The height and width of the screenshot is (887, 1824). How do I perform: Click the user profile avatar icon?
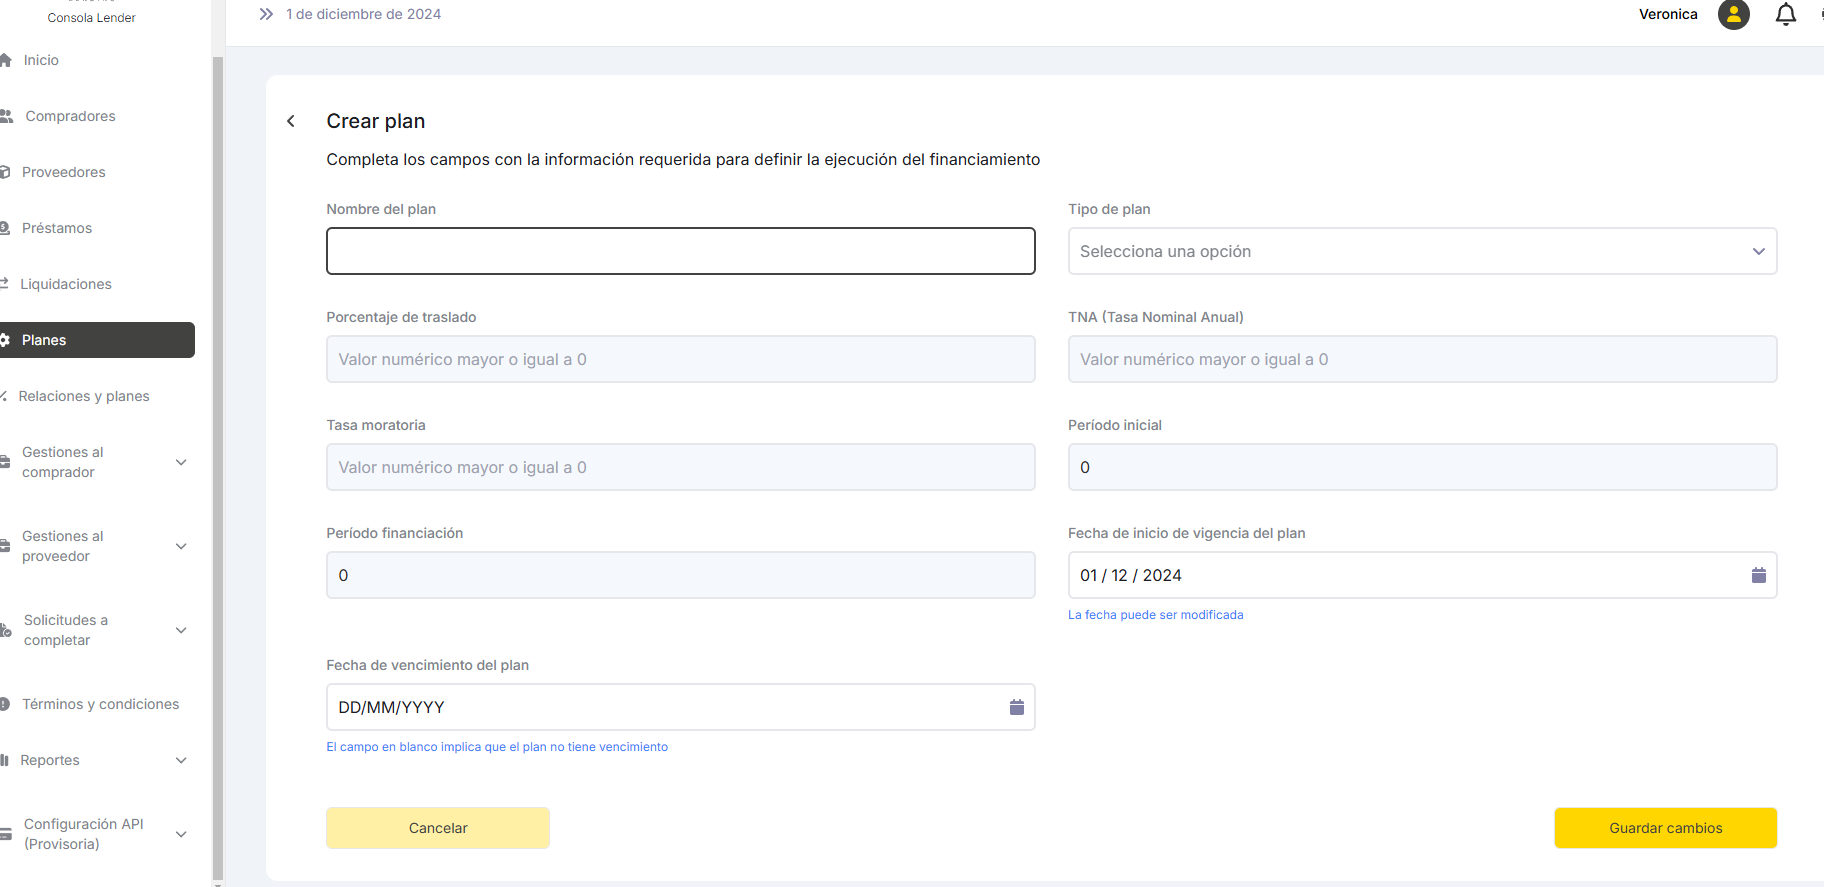pyautogui.click(x=1733, y=15)
